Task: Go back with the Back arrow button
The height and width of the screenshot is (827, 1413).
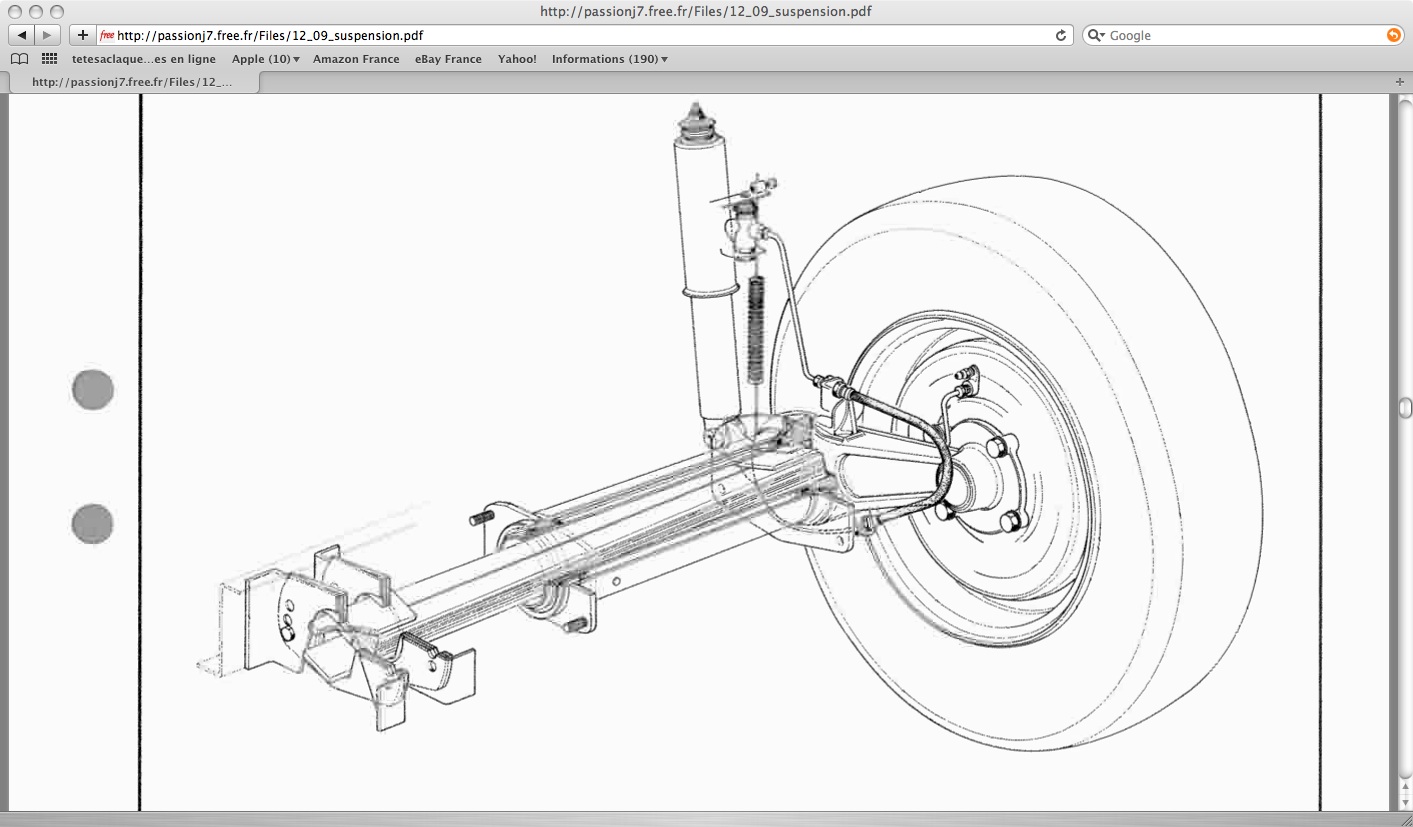Action: (x=22, y=35)
